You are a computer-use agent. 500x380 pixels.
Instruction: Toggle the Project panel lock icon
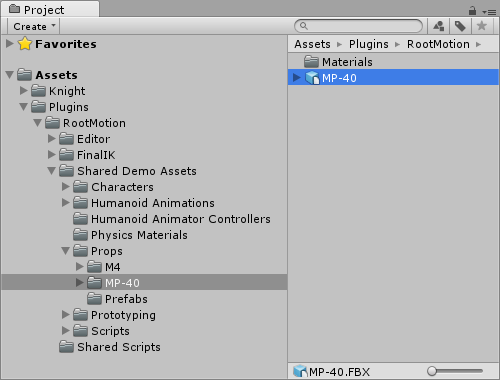click(x=472, y=11)
